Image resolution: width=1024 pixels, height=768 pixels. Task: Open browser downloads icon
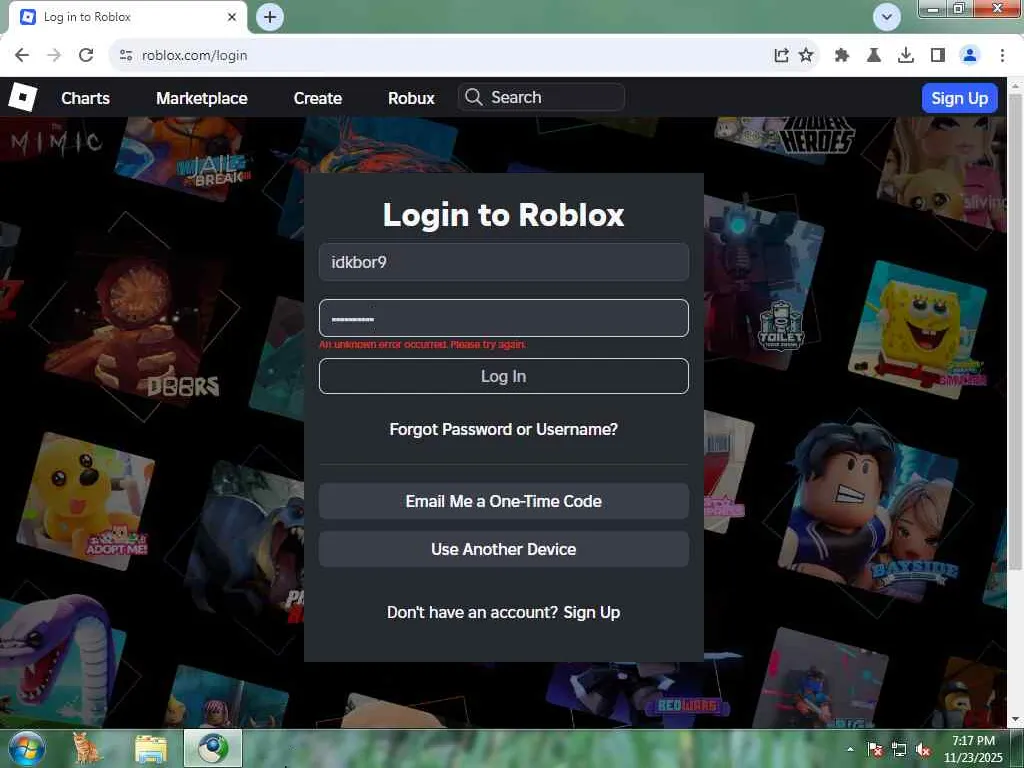[x=905, y=56]
